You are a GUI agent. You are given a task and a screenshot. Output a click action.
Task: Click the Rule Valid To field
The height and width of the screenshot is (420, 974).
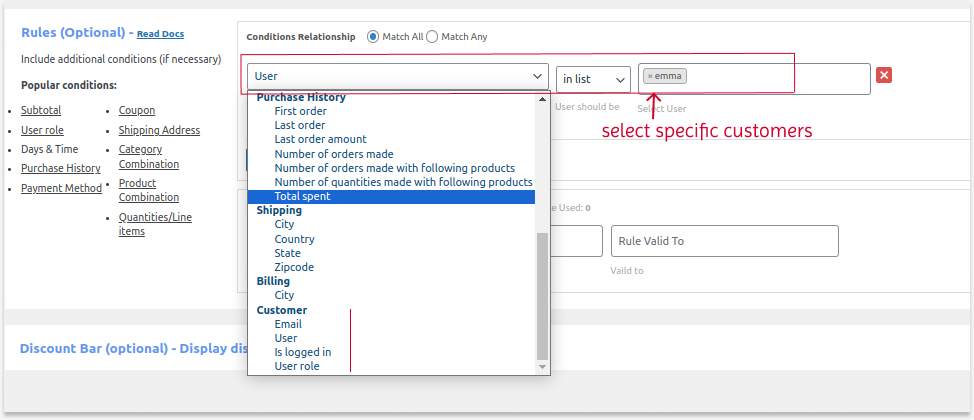(x=724, y=241)
